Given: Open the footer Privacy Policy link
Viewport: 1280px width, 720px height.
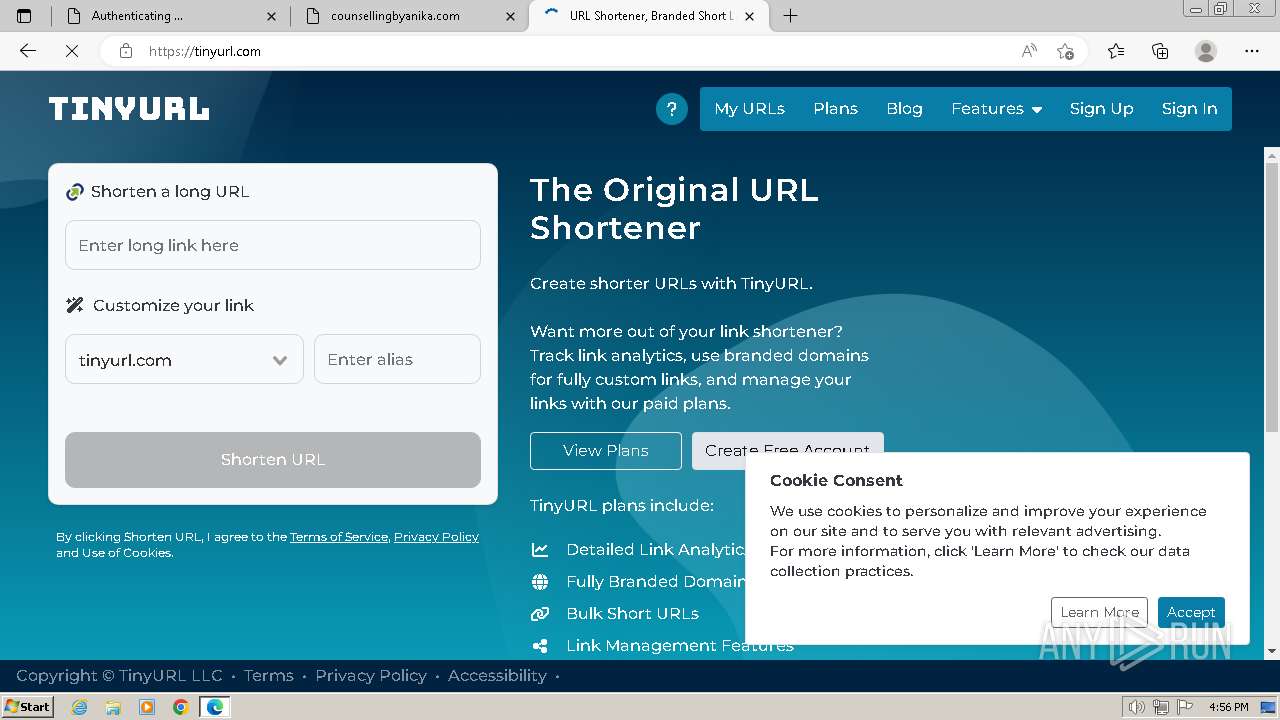Looking at the screenshot, I should pos(371,676).
